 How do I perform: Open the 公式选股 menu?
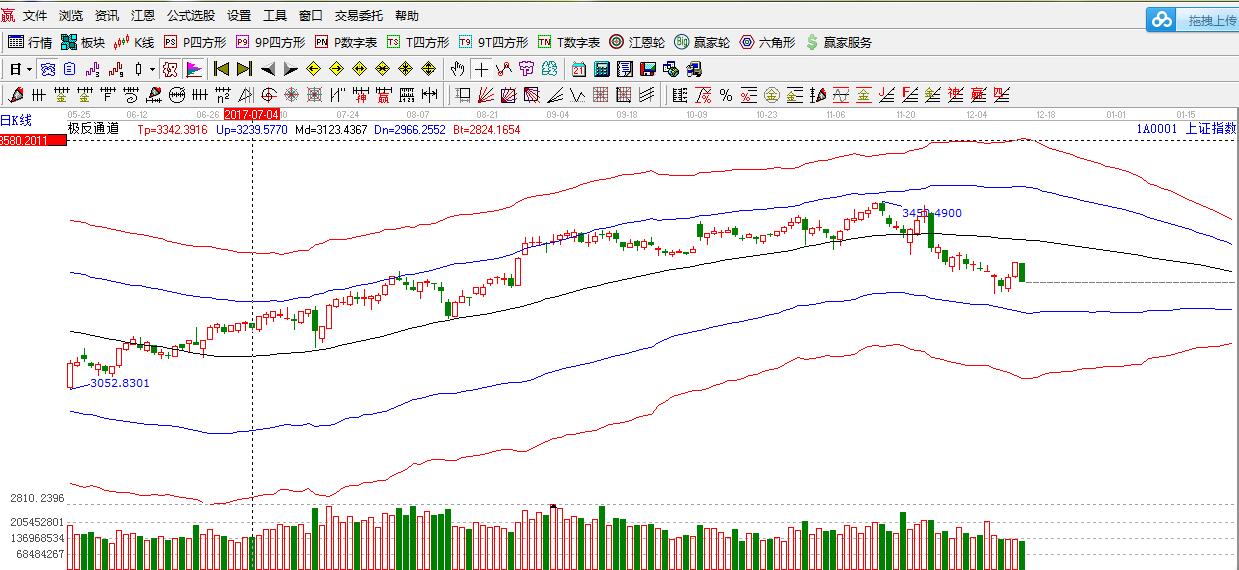click(190, 16)
